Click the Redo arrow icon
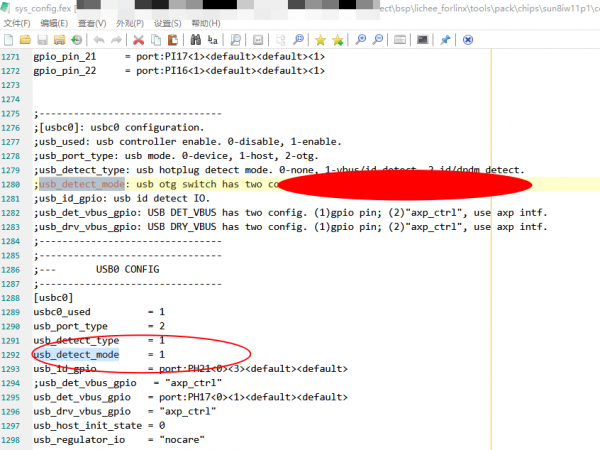600x450 pixels. [x=116, y=40]
